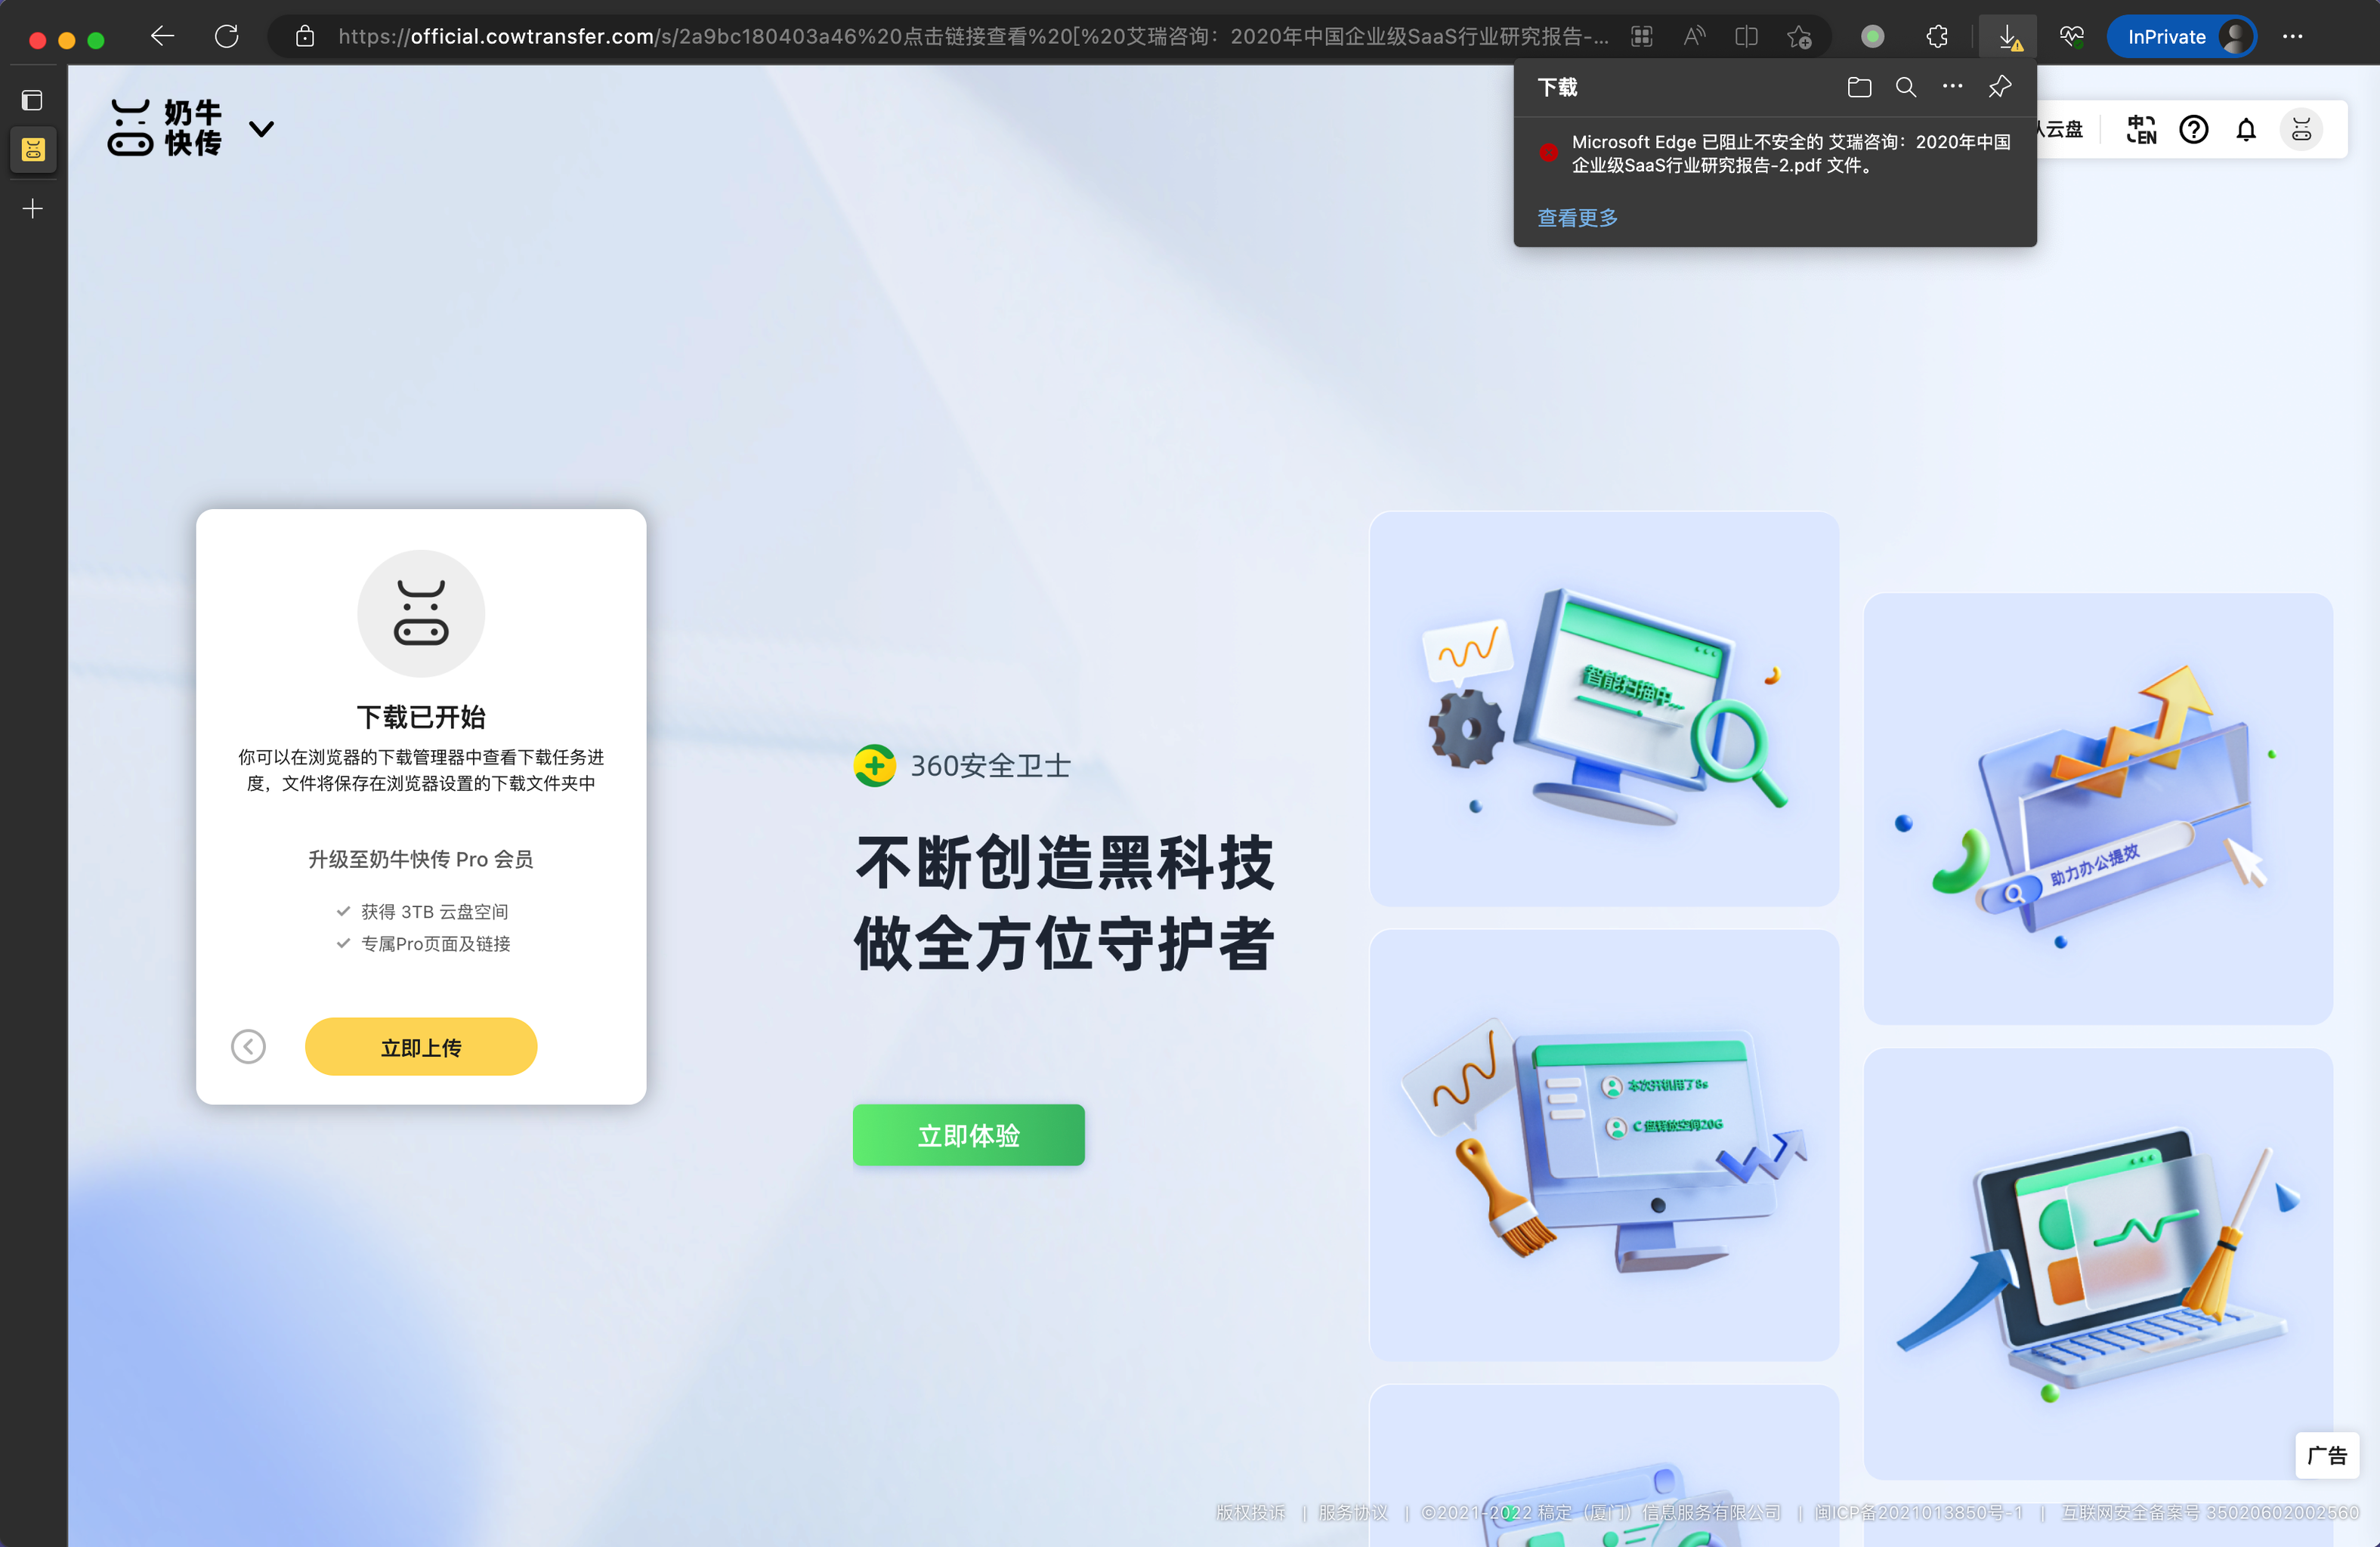Click the cow user avatar icon

(2301, 129)
